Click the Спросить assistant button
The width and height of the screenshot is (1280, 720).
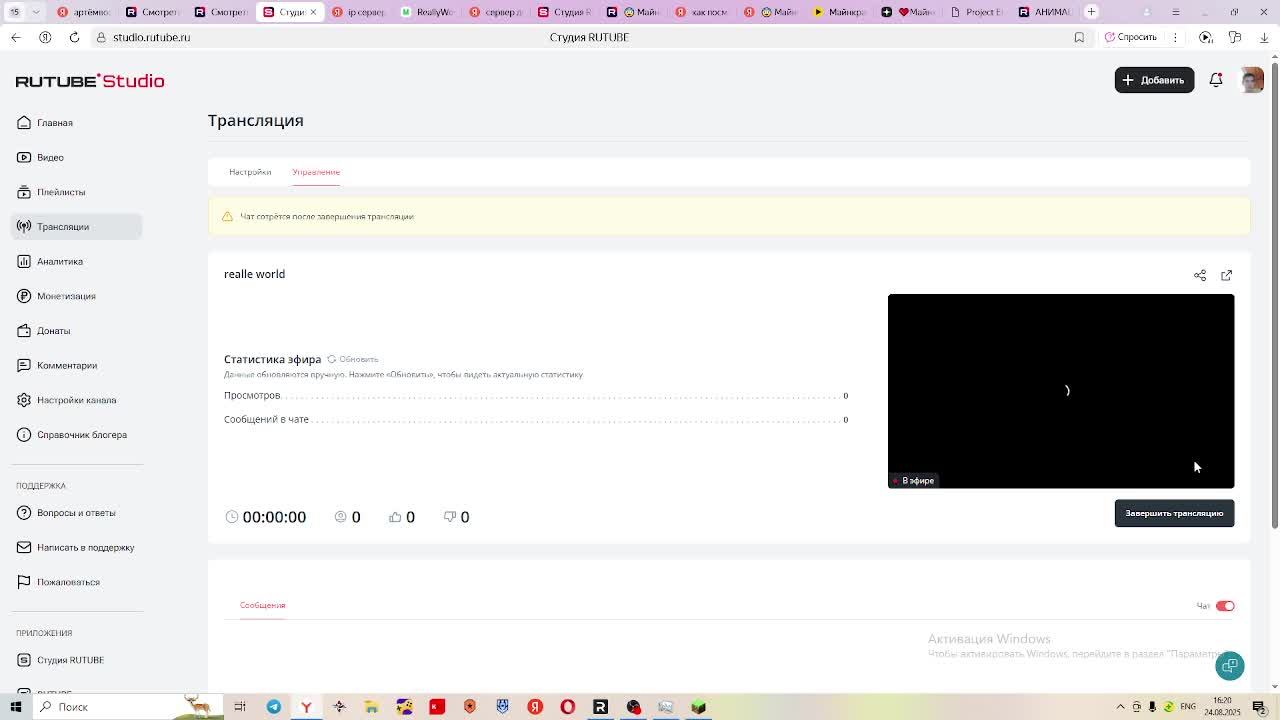(x=1131, y=37)
